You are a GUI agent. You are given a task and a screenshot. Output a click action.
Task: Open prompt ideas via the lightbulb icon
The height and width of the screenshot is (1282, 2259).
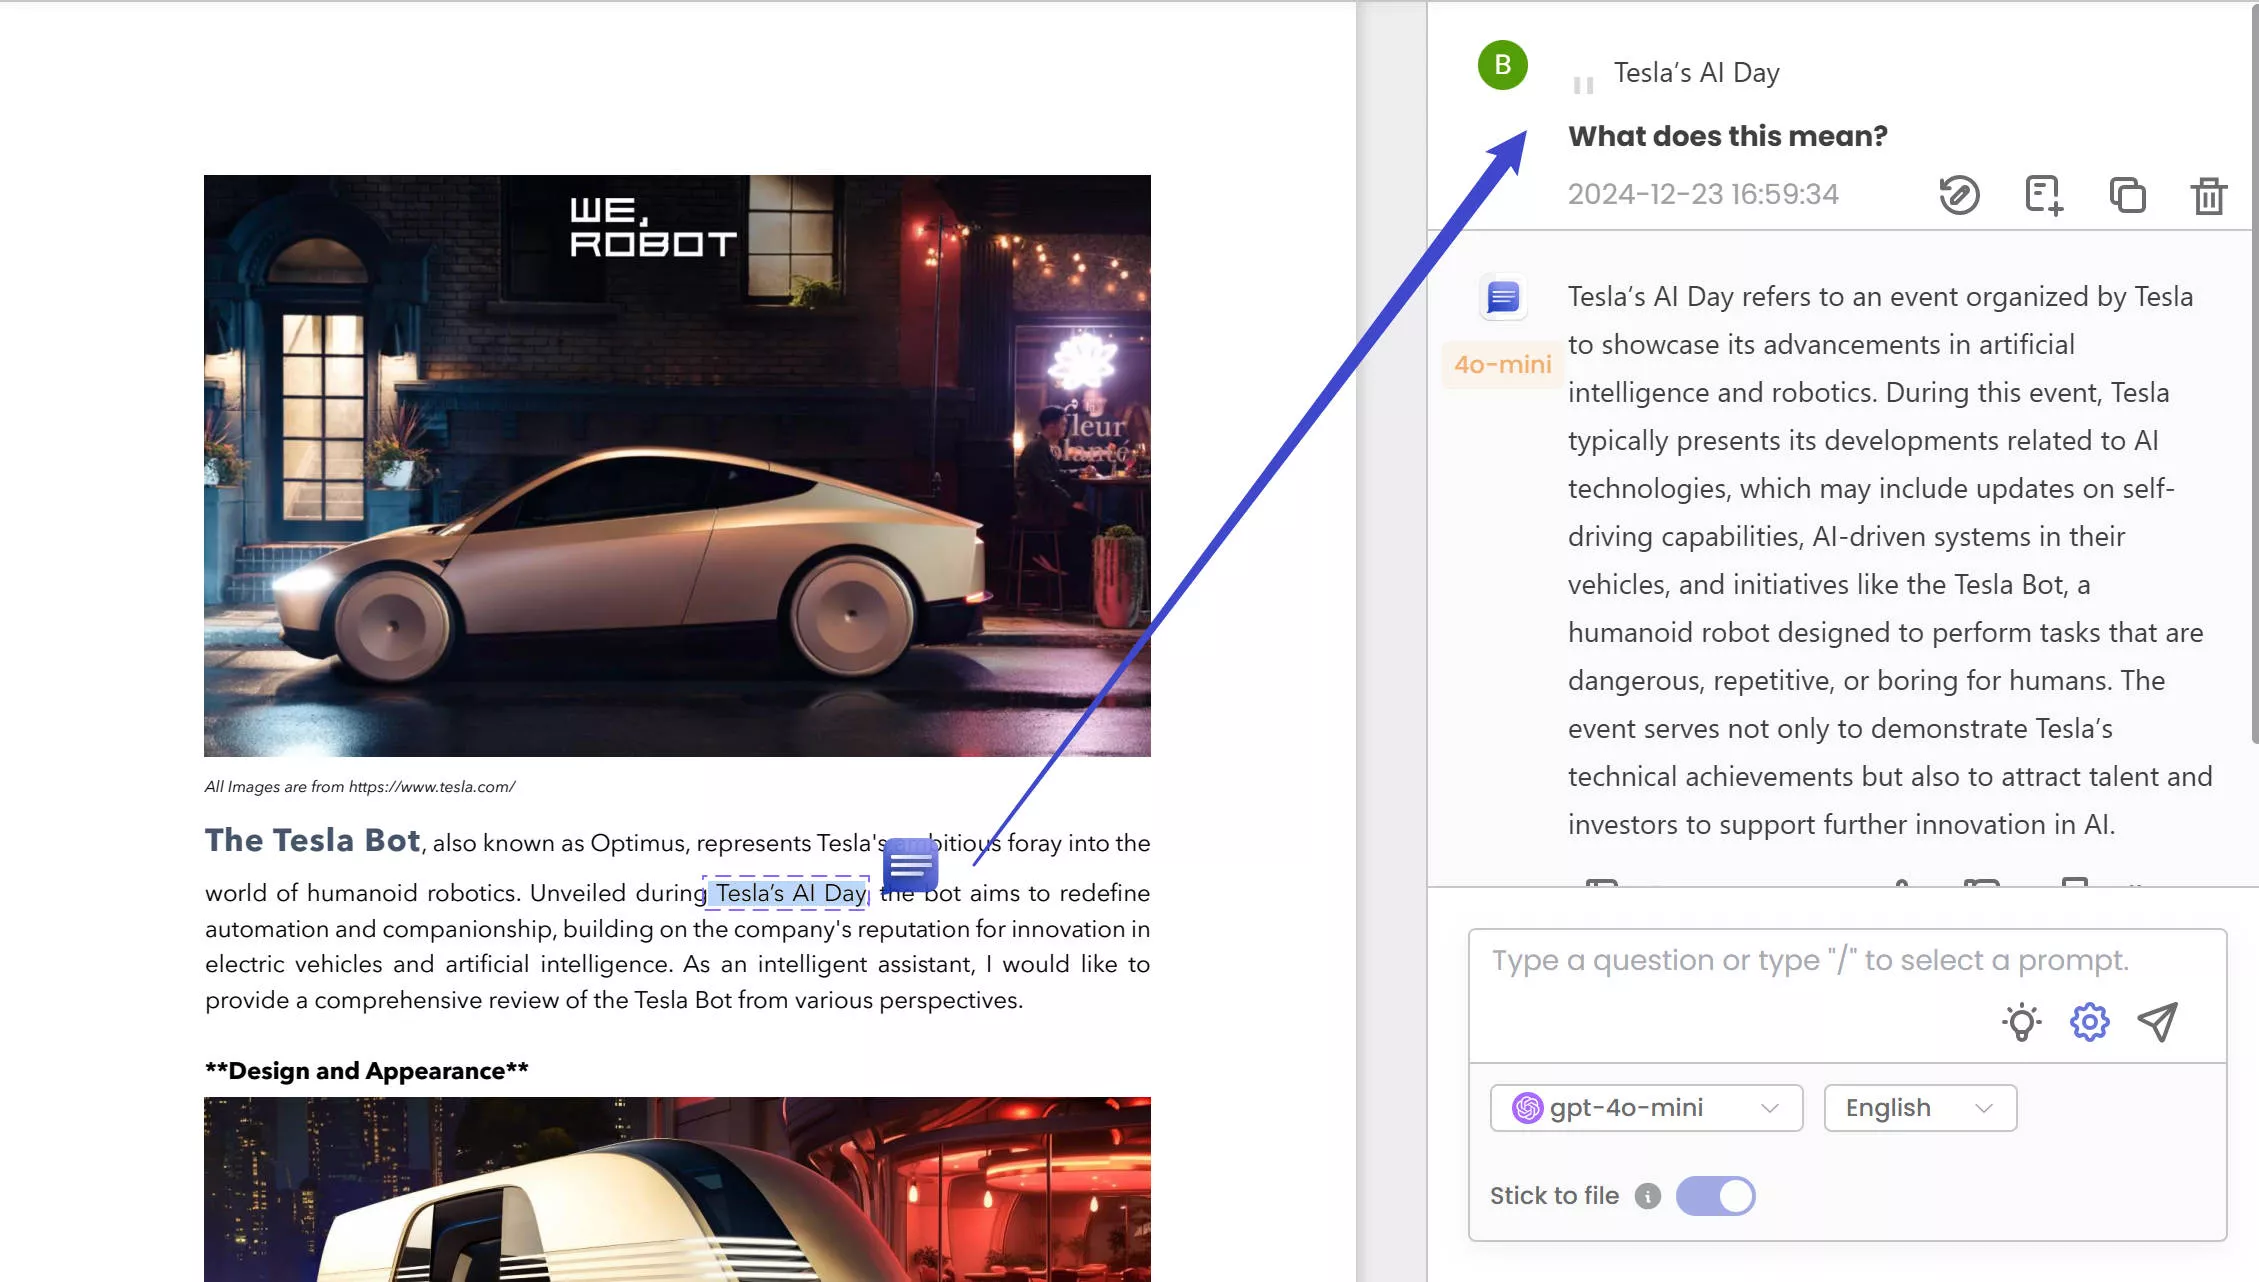click(x=2022, y=1022)
